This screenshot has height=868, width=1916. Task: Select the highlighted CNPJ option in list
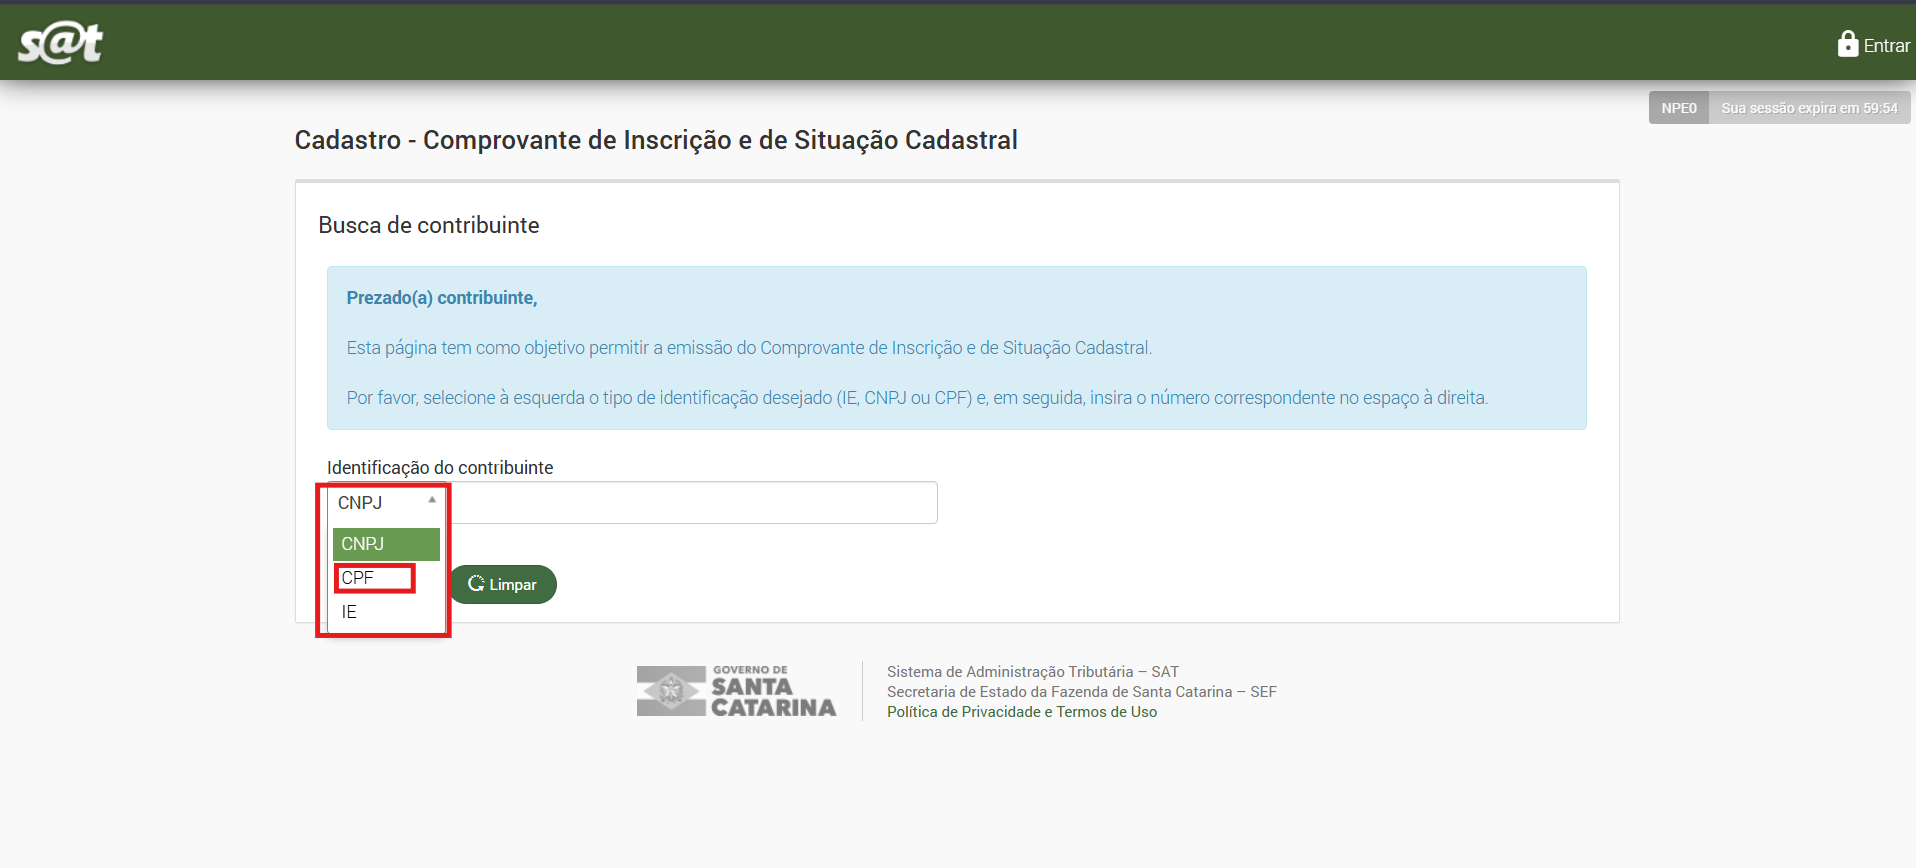click(386, 544)
